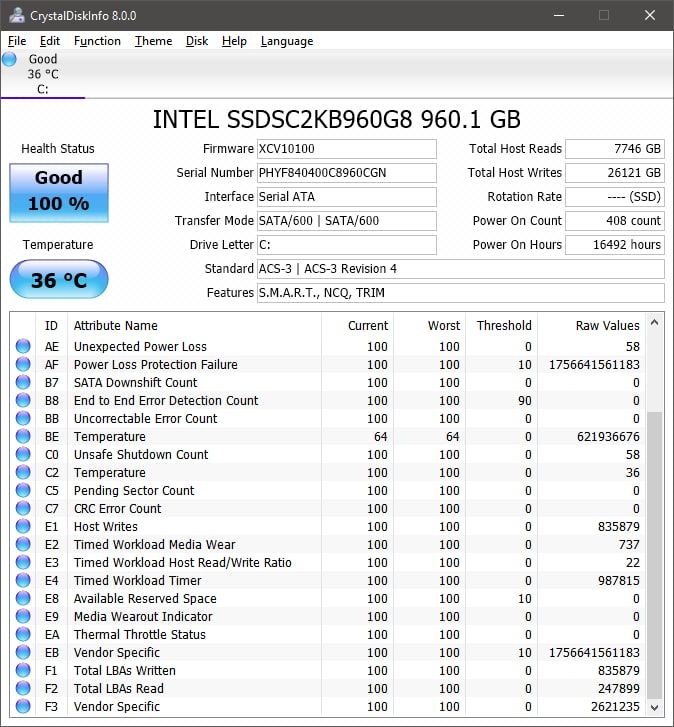Open the Edit menu
The width and height of the screenshot is (674, 727).
tap(50, 41)
